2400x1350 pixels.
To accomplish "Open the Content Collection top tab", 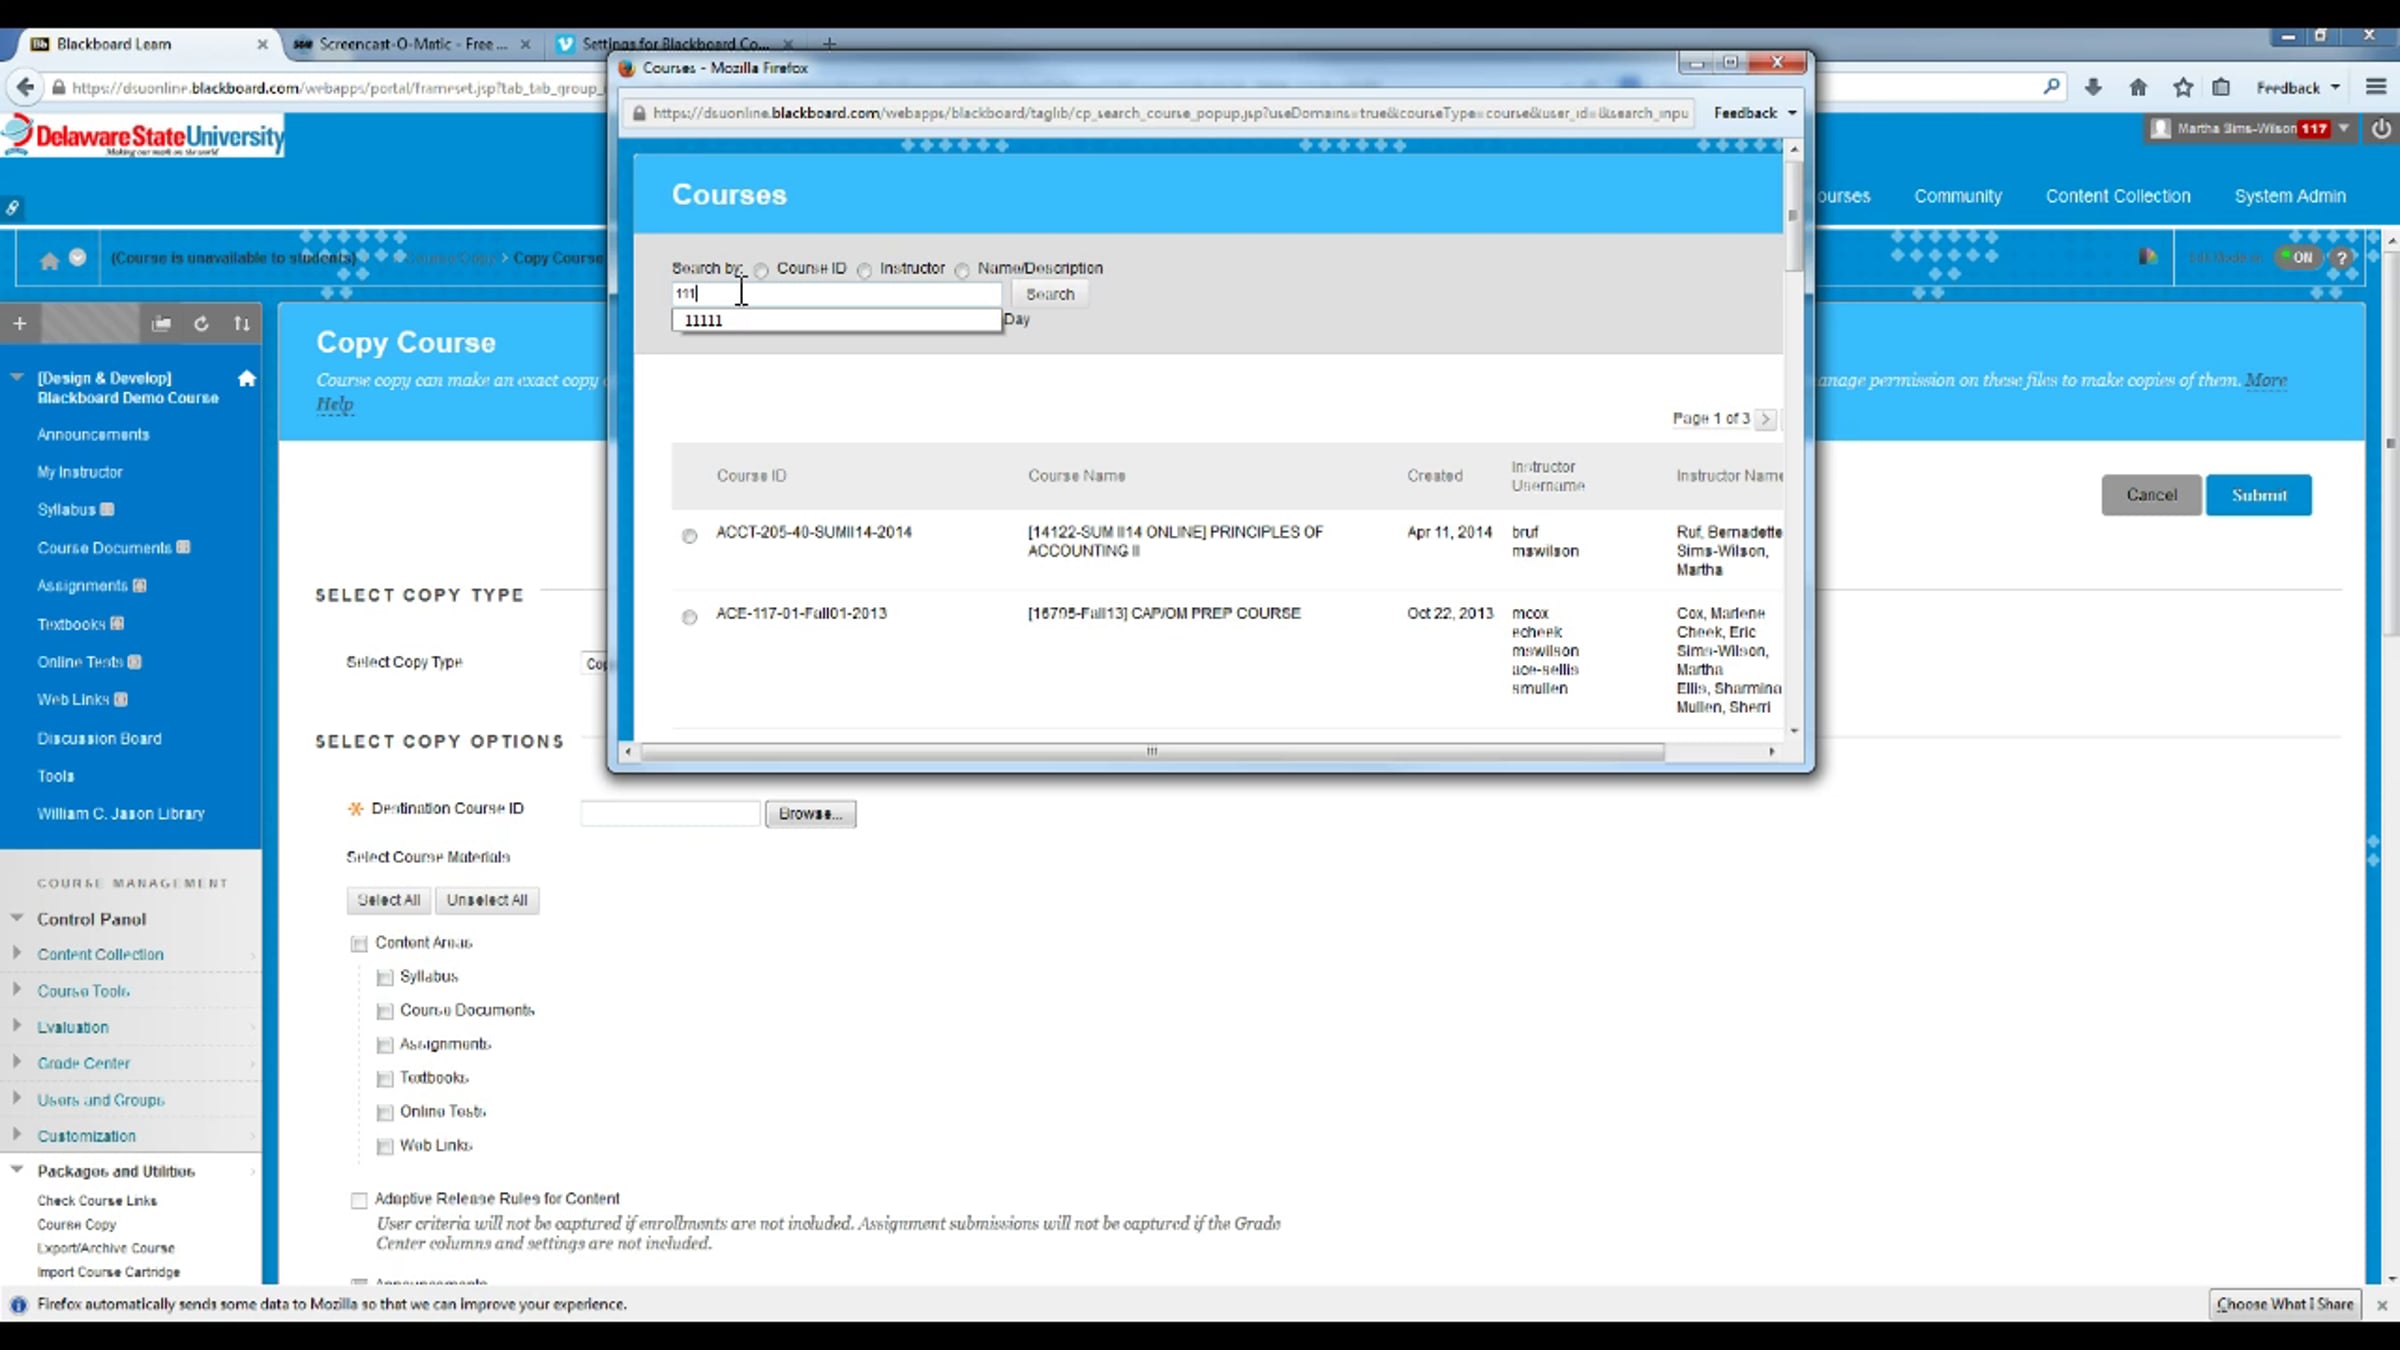I will (2118, 196).
